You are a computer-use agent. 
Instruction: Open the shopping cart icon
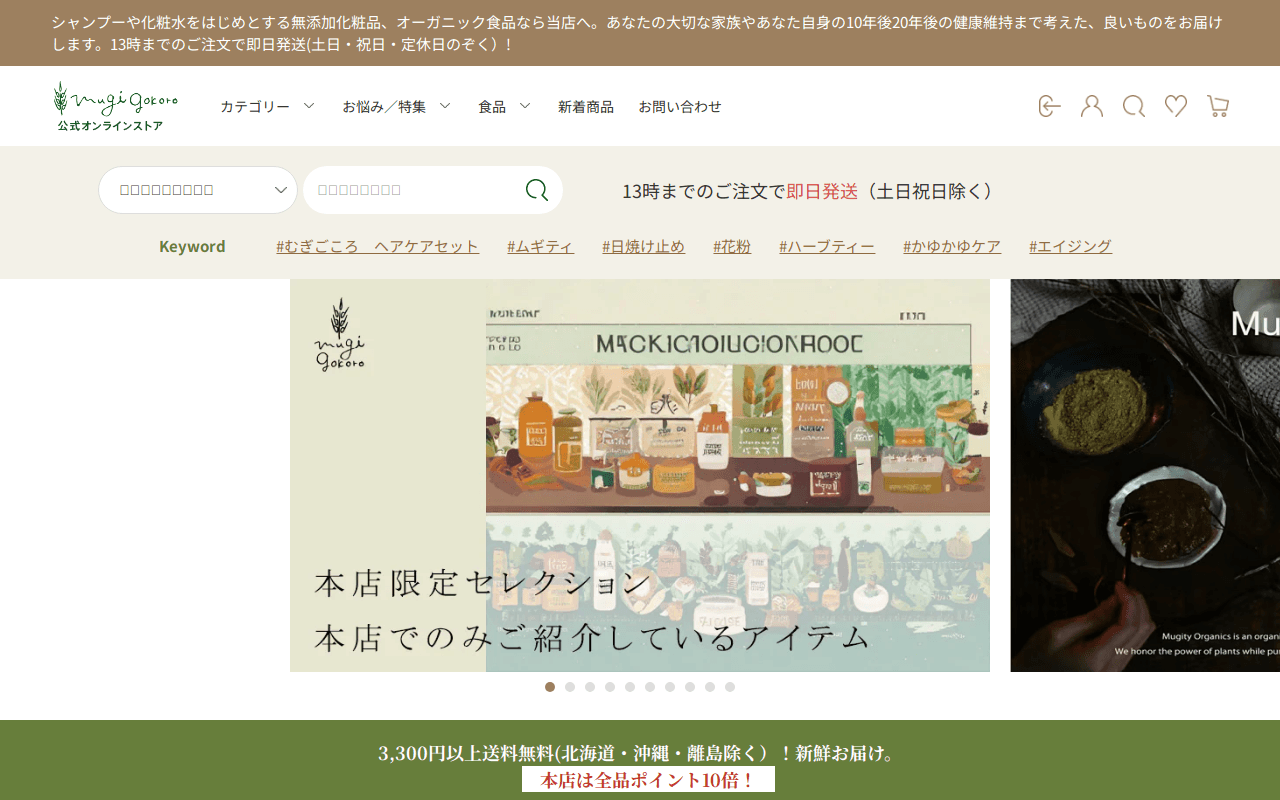click(1218, 106)
